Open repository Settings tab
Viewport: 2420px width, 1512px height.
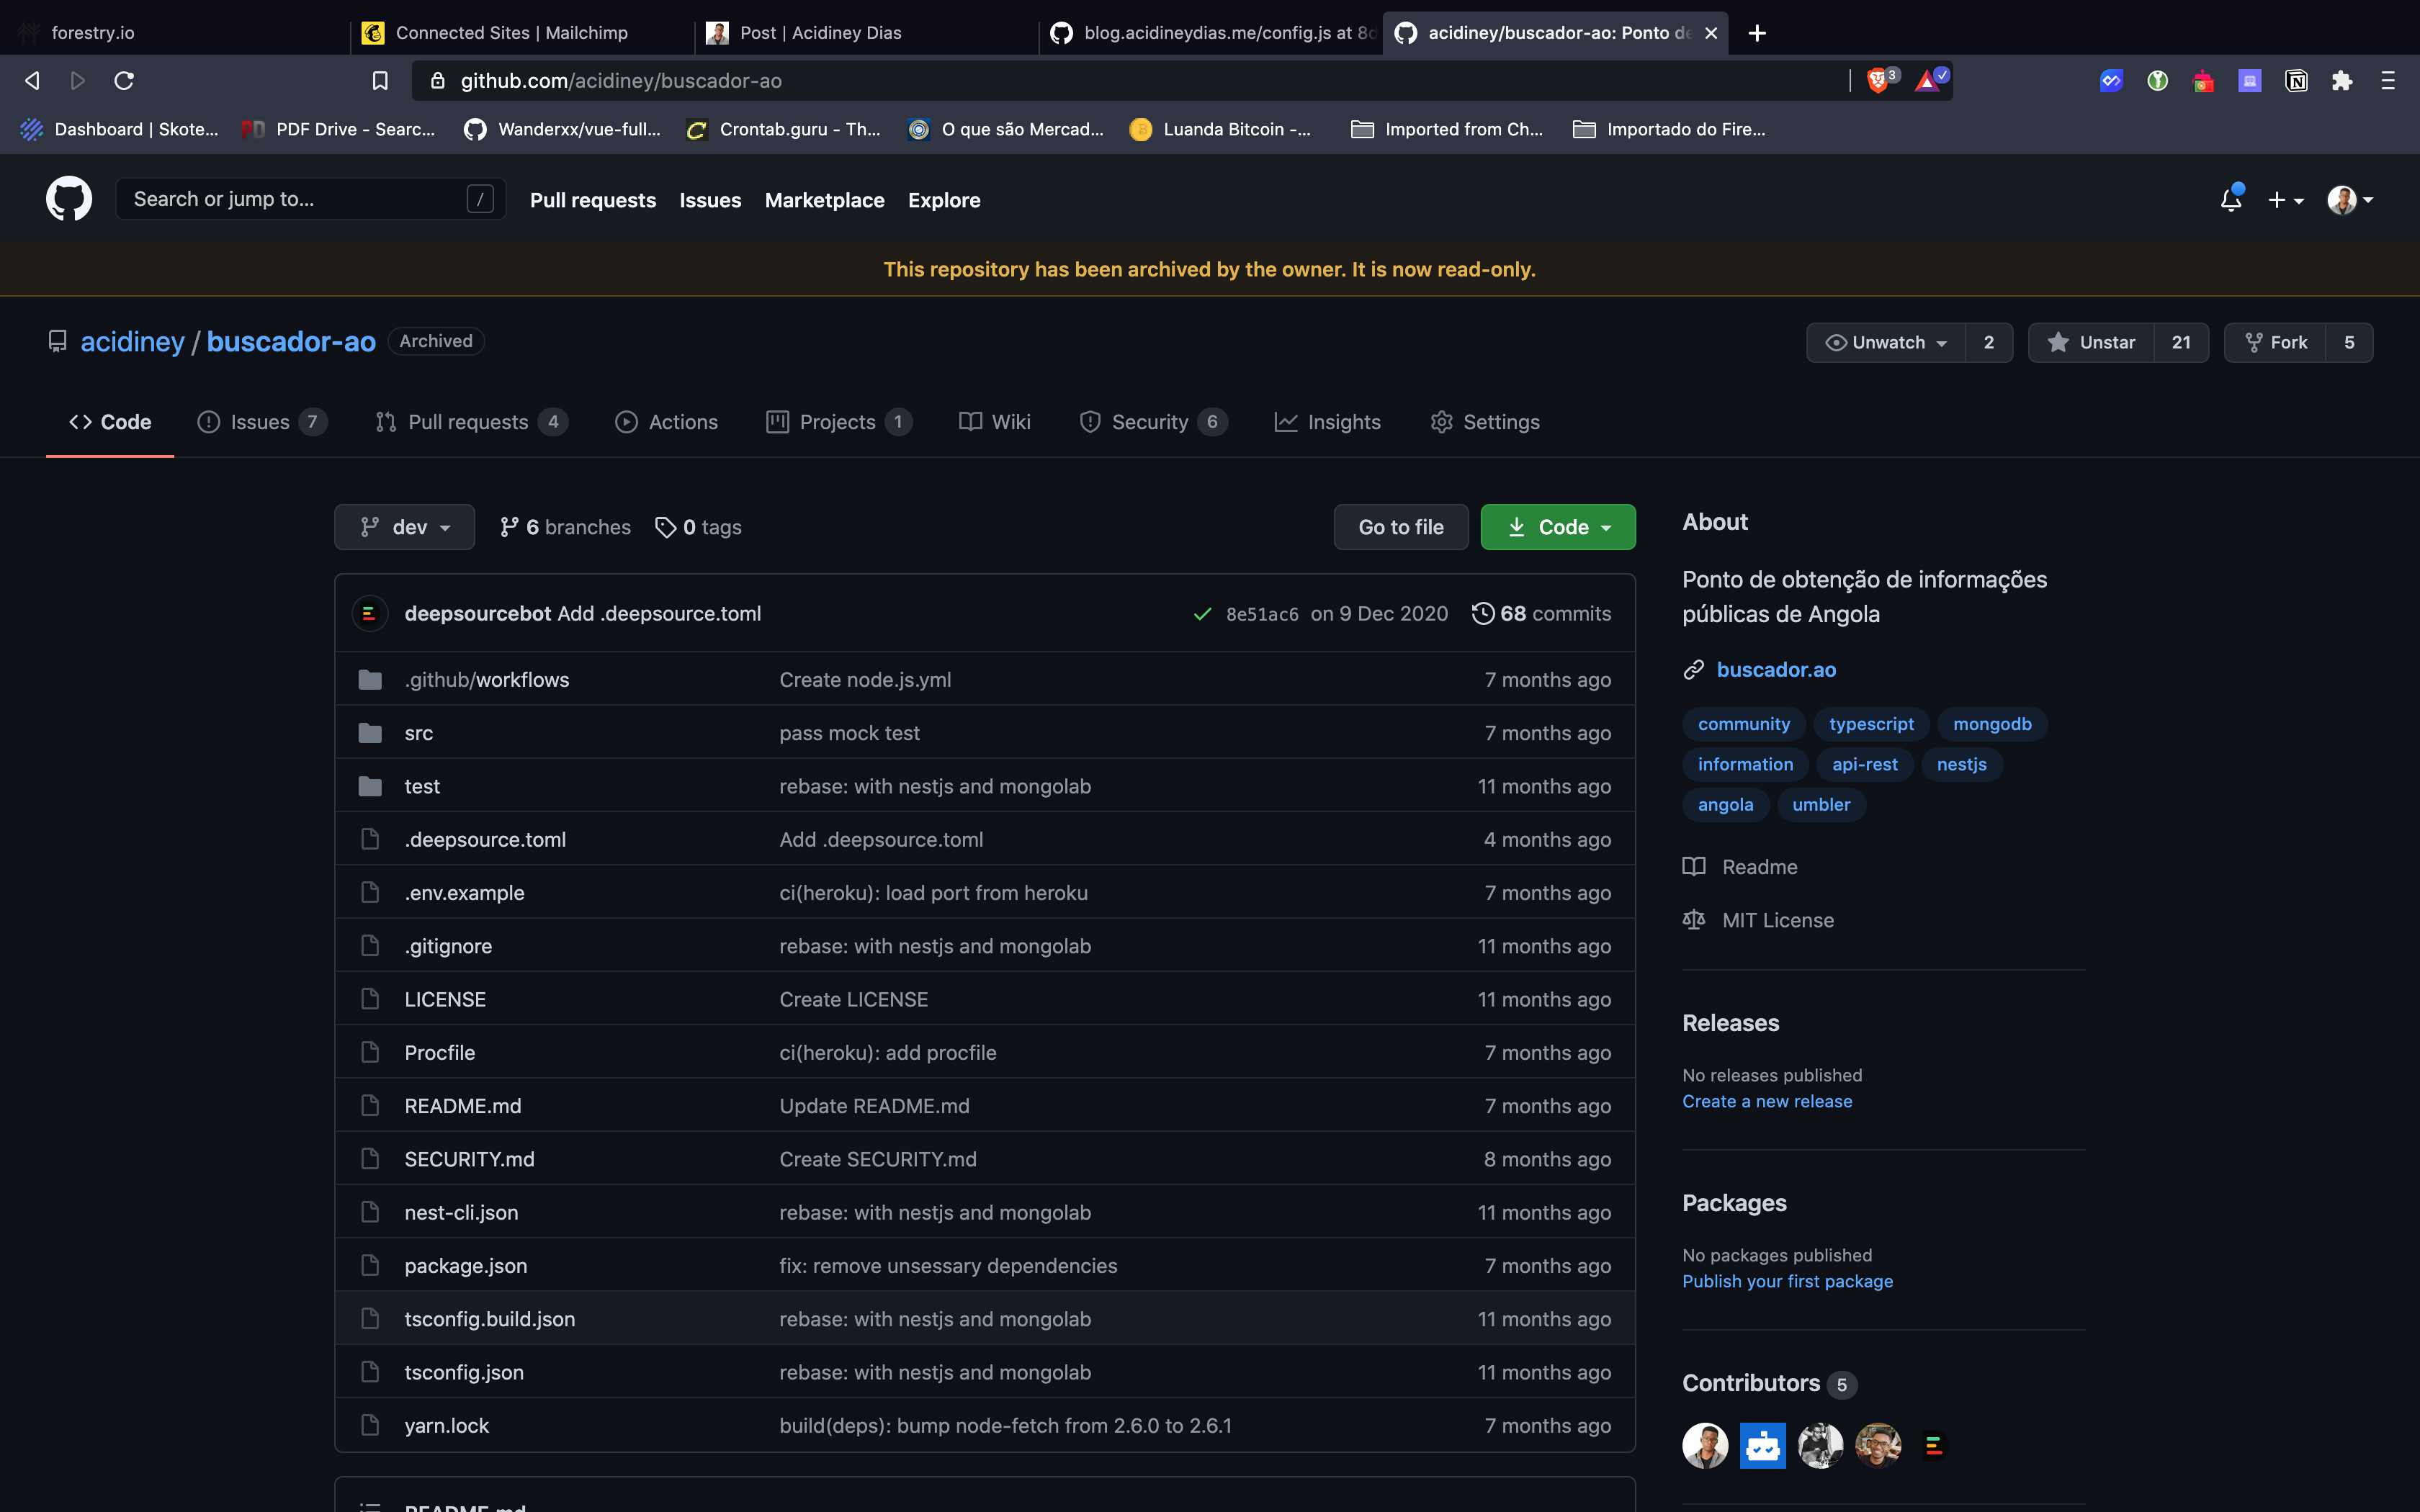[1485, 422]
